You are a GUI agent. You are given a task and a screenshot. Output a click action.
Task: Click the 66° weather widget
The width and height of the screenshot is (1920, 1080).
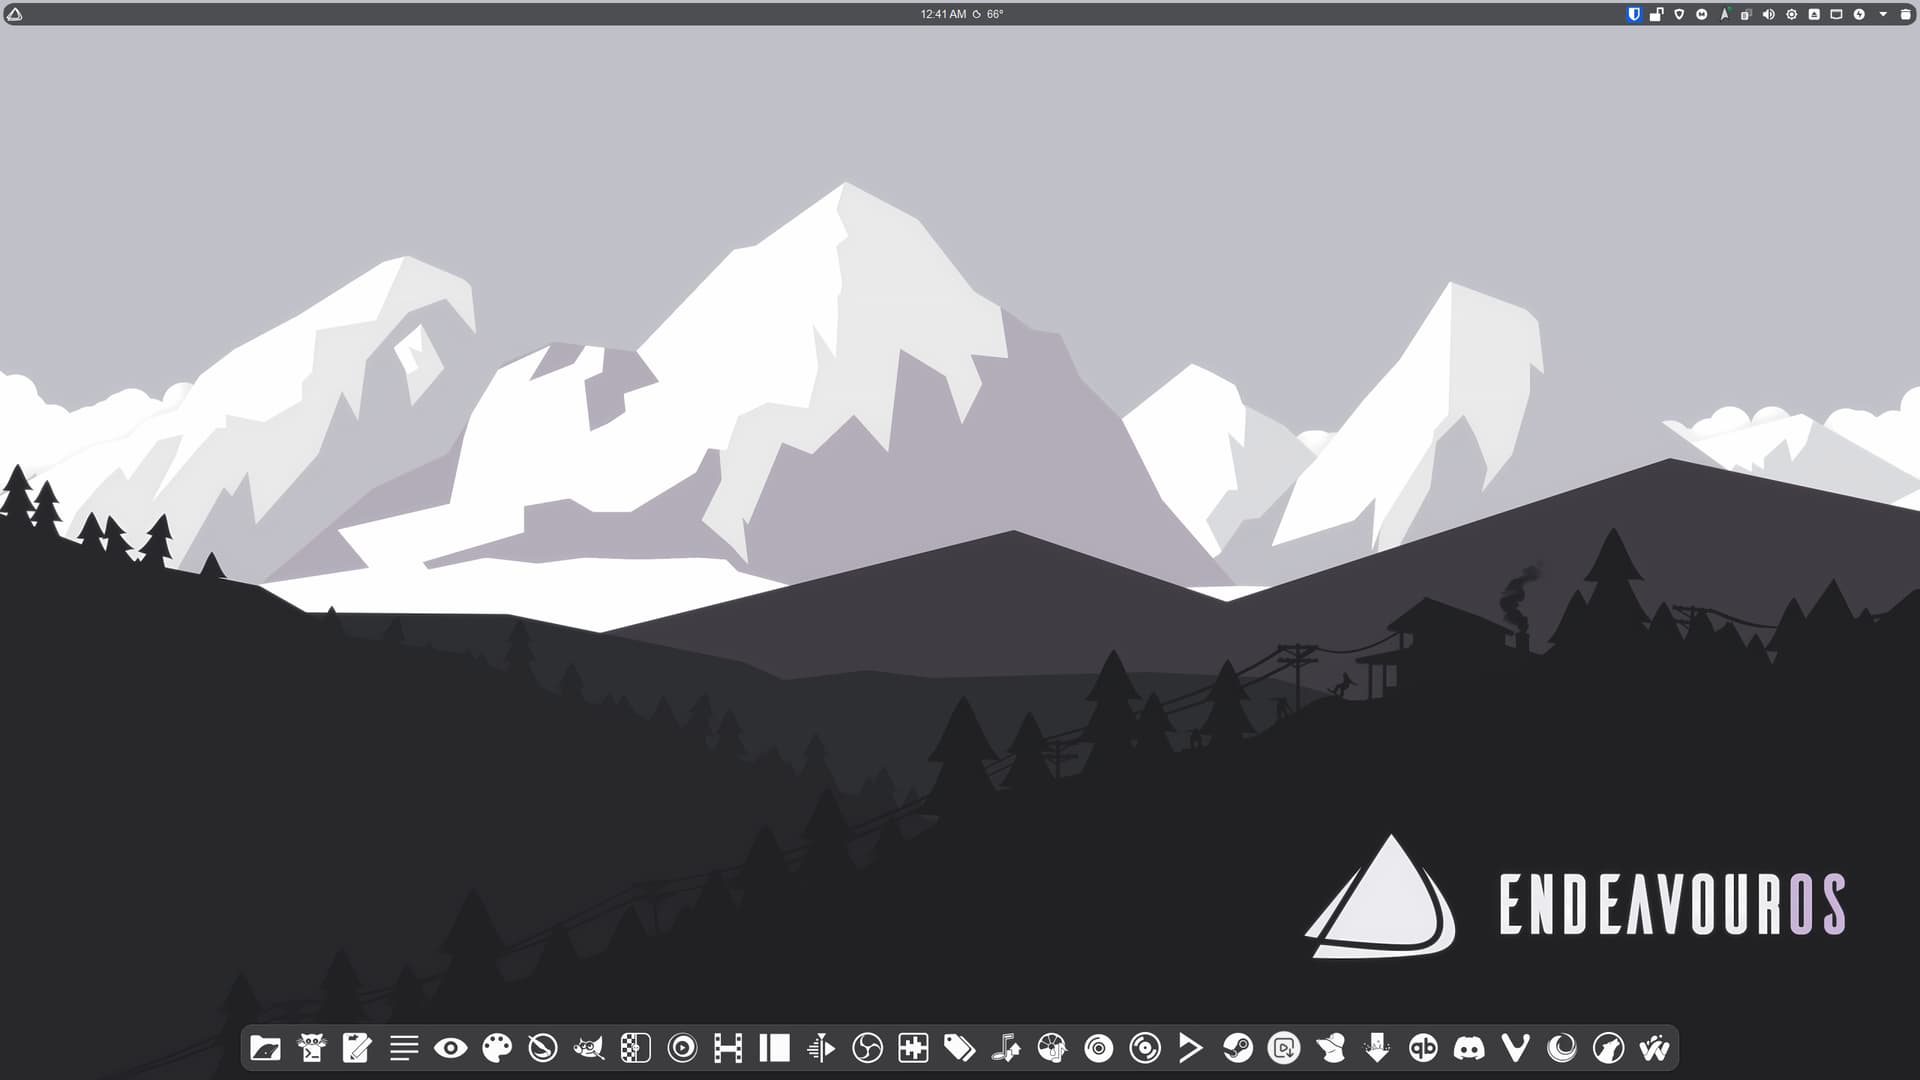[990, 14]
